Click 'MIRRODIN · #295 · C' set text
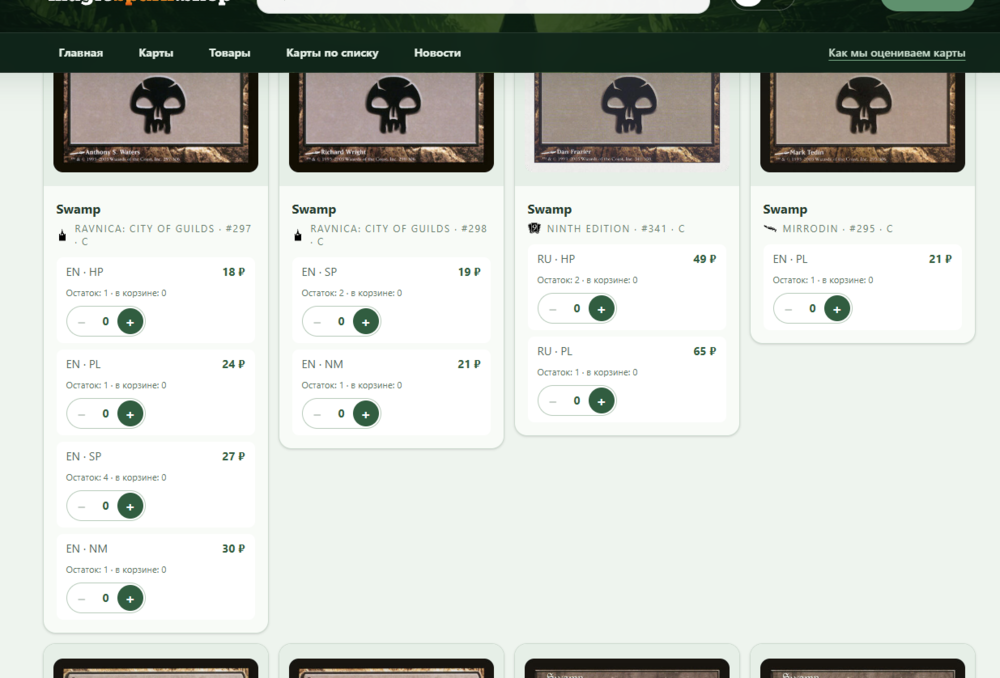Image resolution: width=1000 pixels, height=678 pixels. point(837,228)
